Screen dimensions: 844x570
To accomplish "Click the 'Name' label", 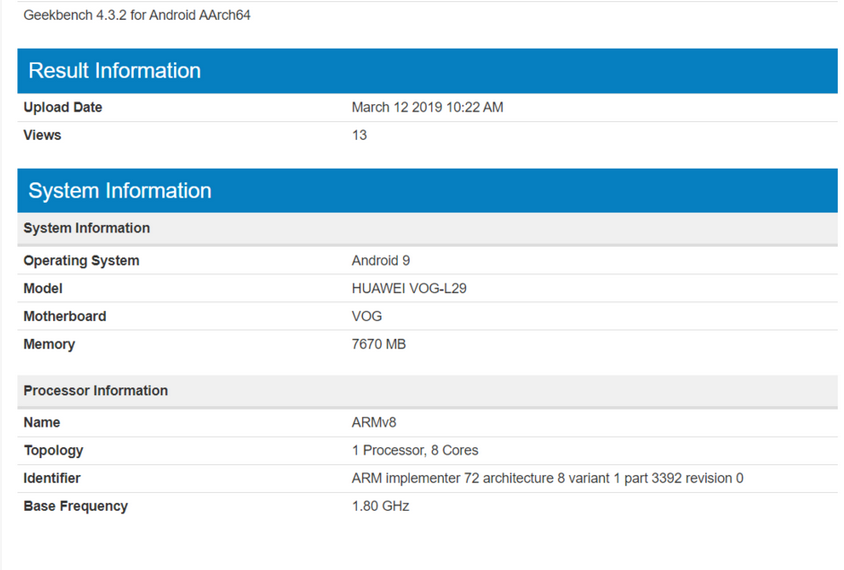I will click(x=41, y=423).
